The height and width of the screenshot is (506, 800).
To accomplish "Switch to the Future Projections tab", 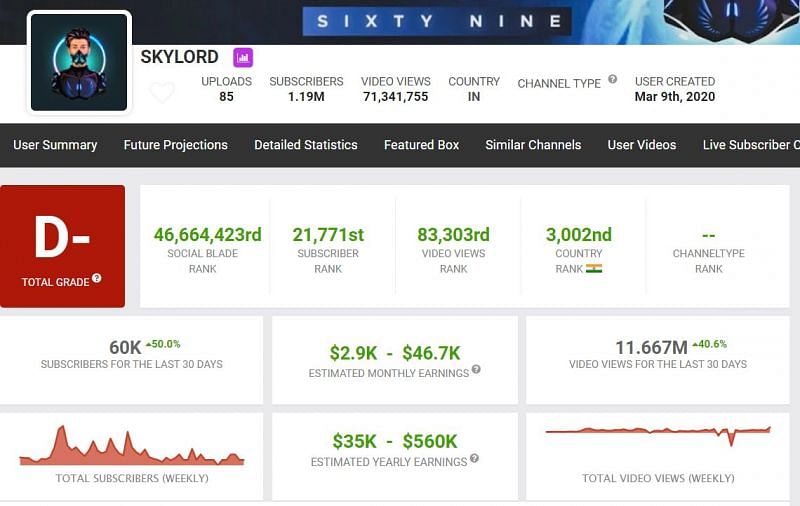I will (x=175, y=145).
